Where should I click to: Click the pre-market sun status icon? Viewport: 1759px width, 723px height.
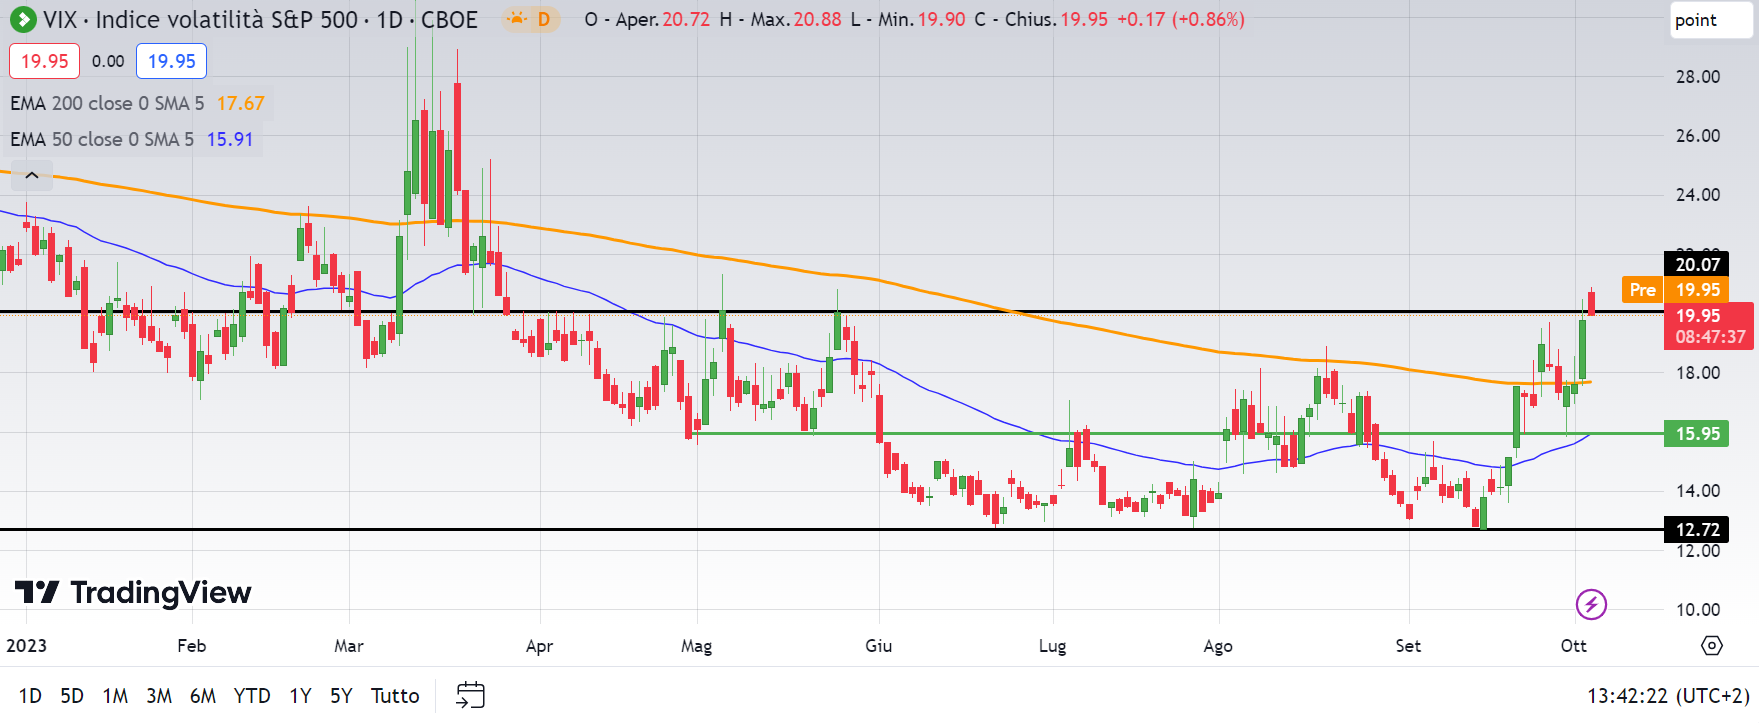click(x=516, y=19)
